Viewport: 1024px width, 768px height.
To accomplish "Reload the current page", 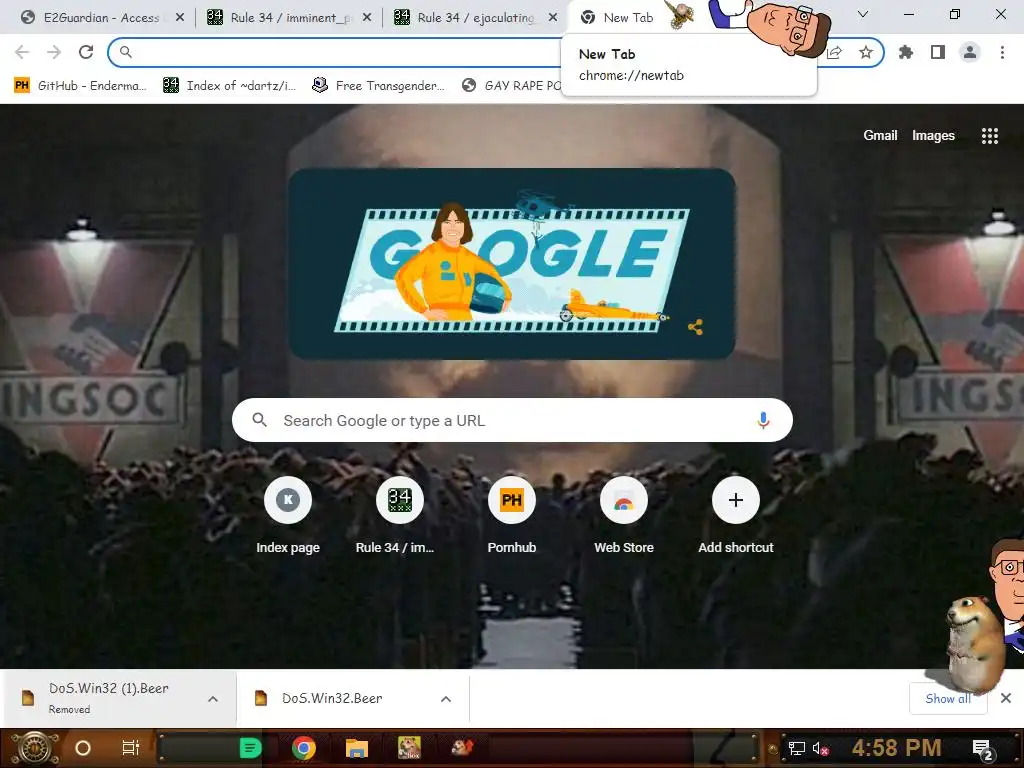I will (x=86, y=52).
